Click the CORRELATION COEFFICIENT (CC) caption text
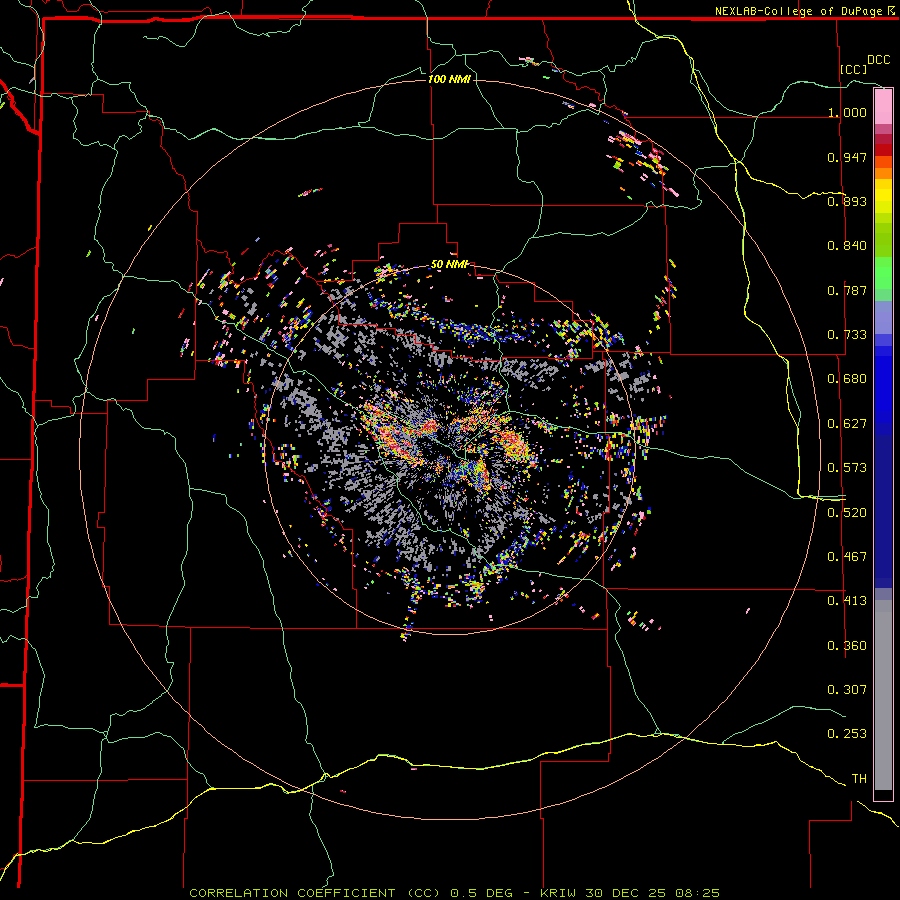Viewport: 900px width, 900px height. [x=315, y=893]
